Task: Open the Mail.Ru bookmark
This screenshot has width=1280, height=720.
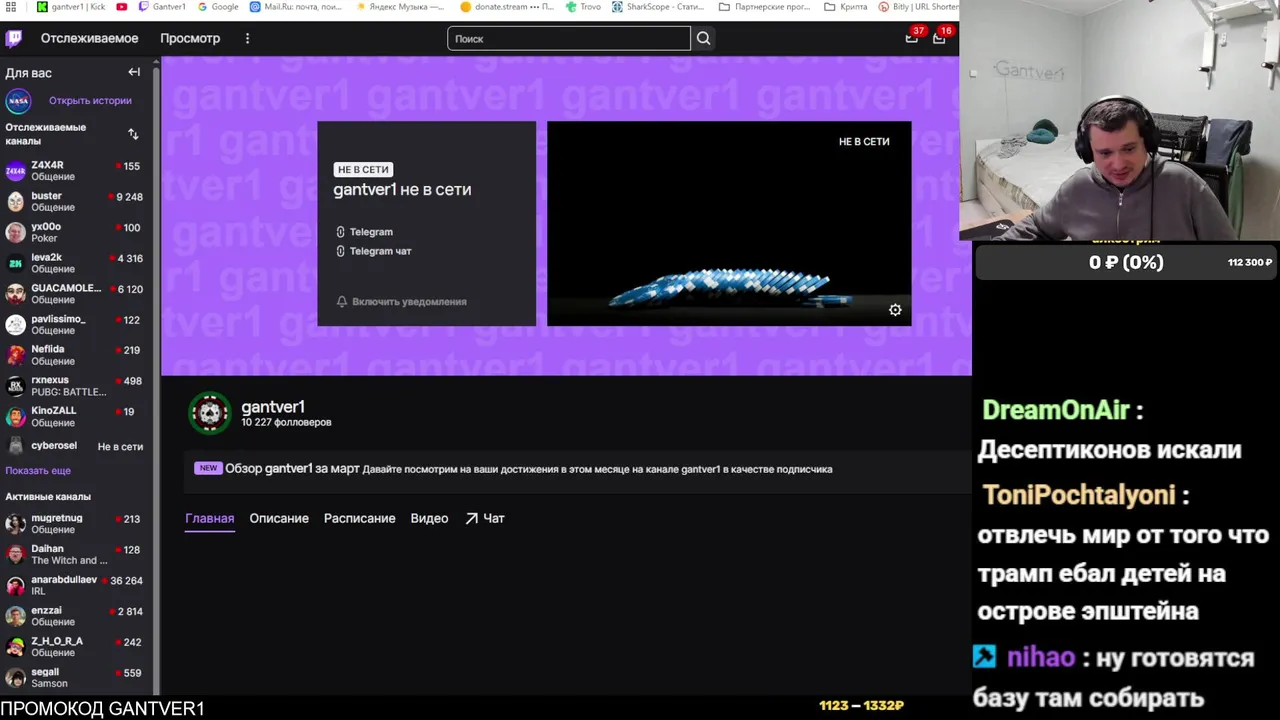Action: click(296, 7)
